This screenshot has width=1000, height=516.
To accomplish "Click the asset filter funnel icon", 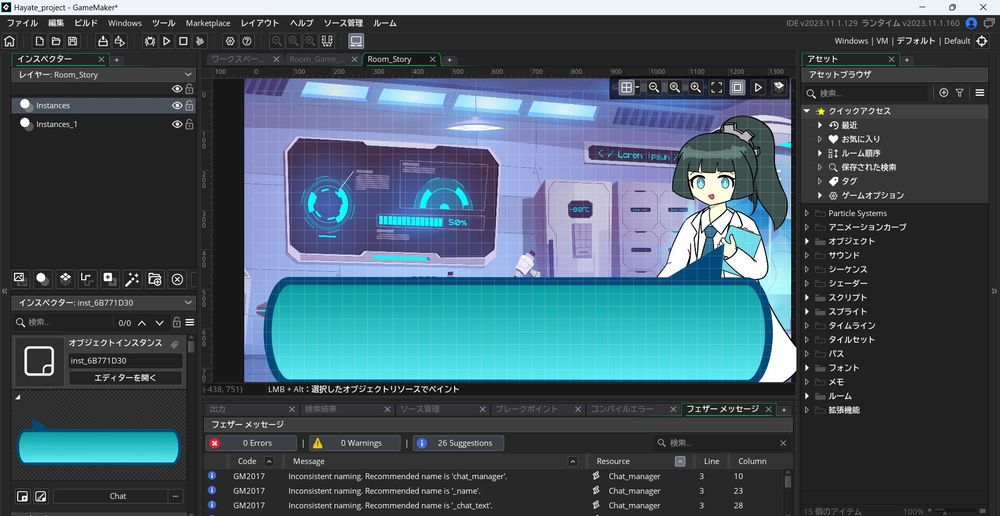I will (x=959, y=93).
